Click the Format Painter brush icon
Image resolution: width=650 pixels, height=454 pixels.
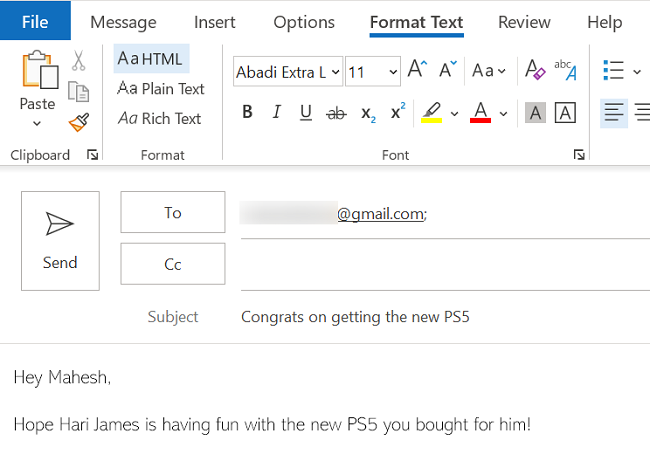pos(79,122)
